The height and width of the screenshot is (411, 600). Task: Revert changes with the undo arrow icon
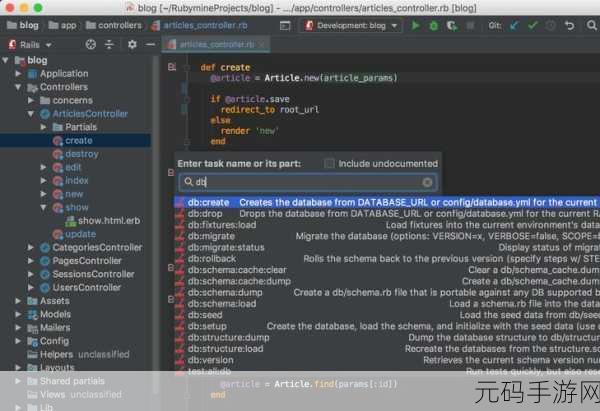click(x=570, y=26)
